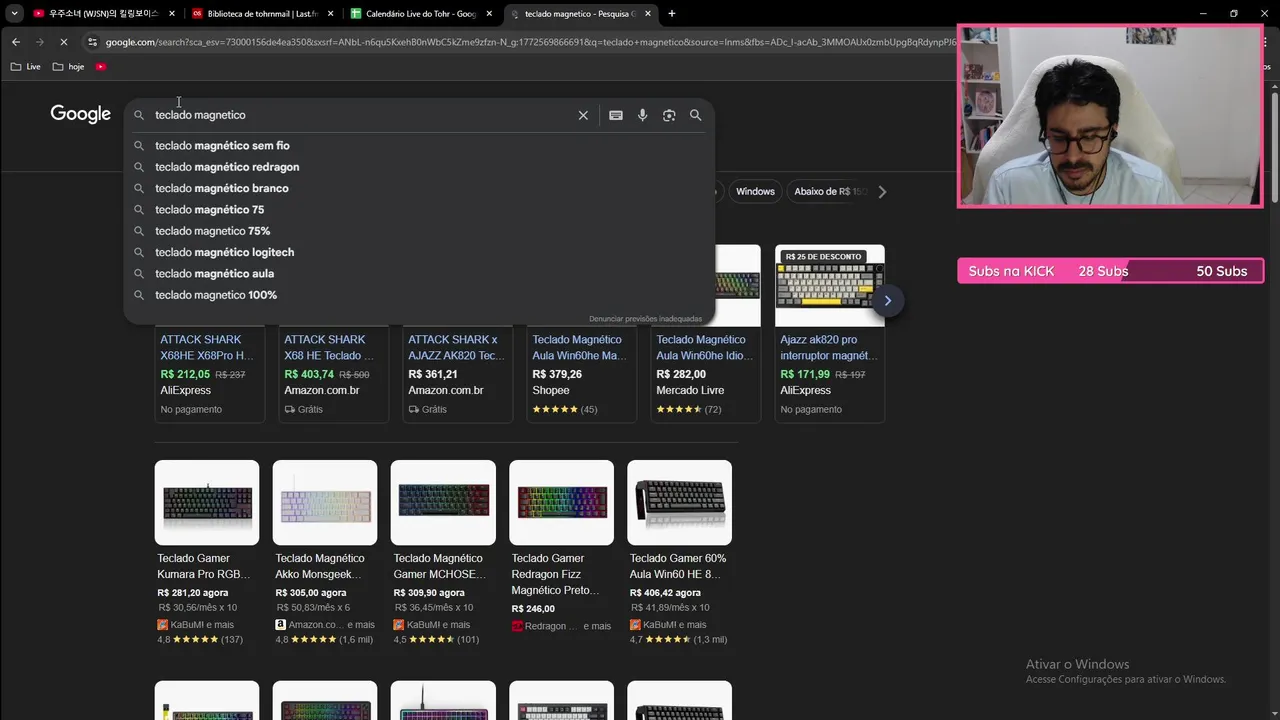Open Teclado Gamer Kumara Pro RGB thumbnail

[207, 502]
